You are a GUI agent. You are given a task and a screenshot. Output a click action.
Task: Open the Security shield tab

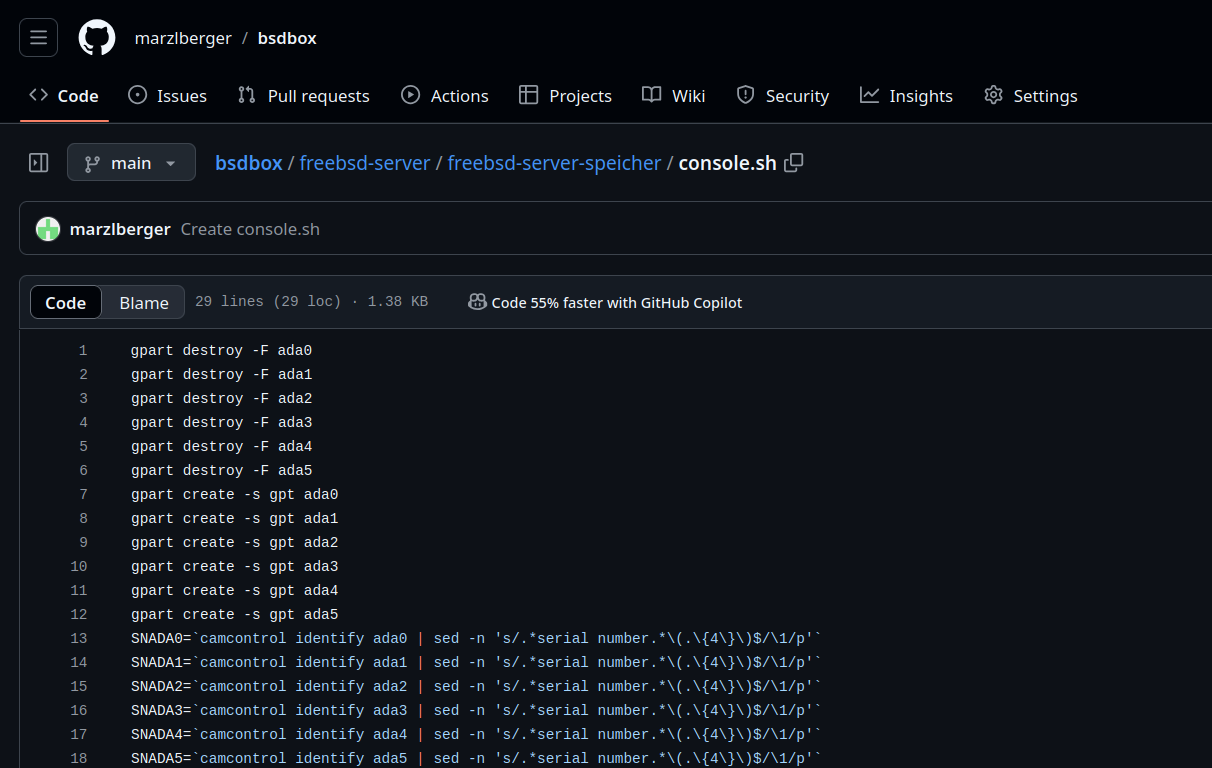tap(782, 96)
